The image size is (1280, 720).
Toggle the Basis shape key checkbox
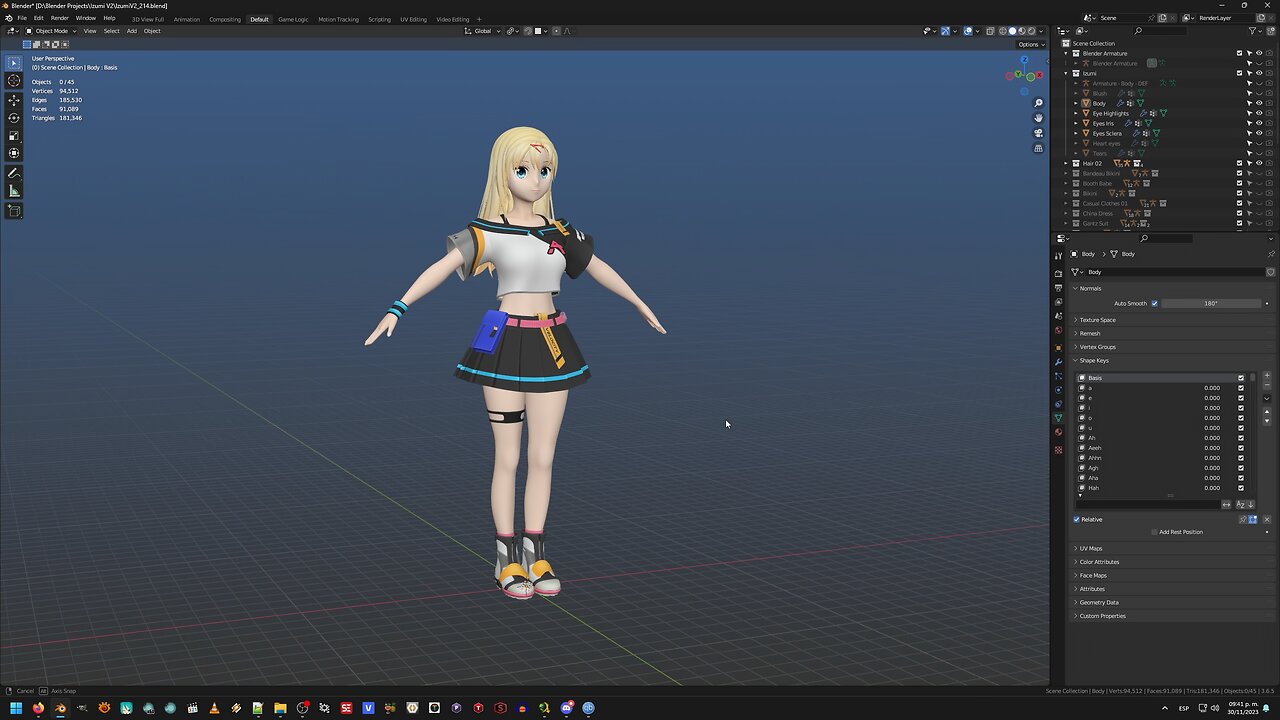pos(1241,378)
